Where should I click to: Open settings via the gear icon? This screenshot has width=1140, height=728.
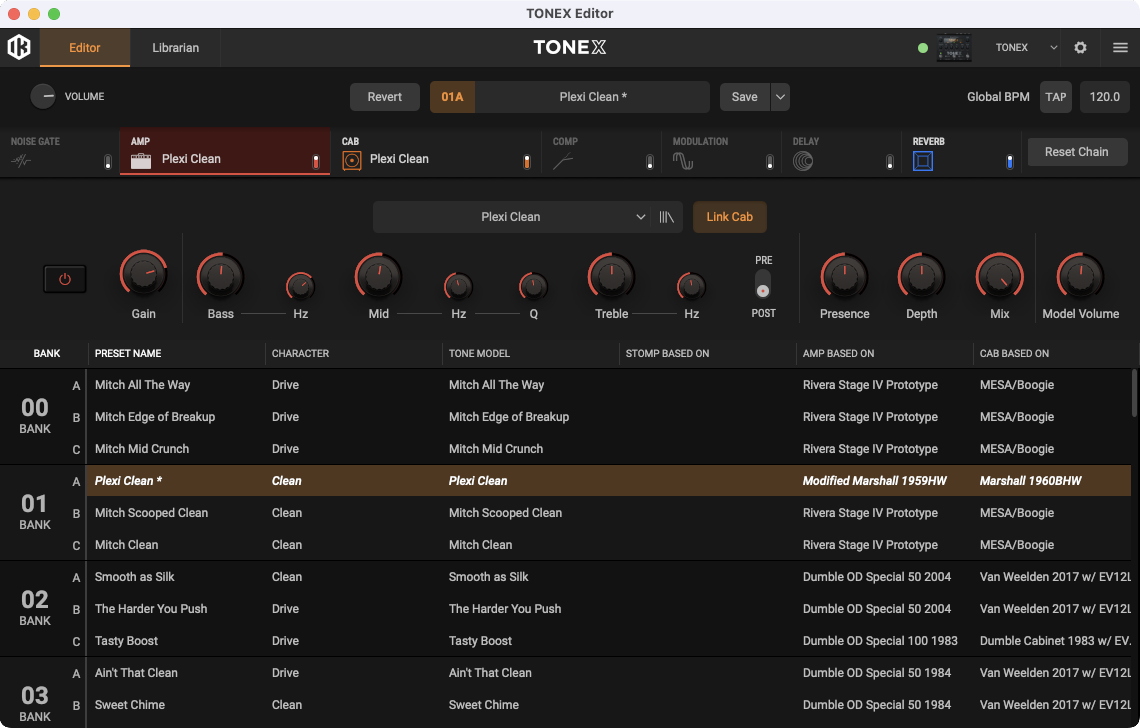1080,47
